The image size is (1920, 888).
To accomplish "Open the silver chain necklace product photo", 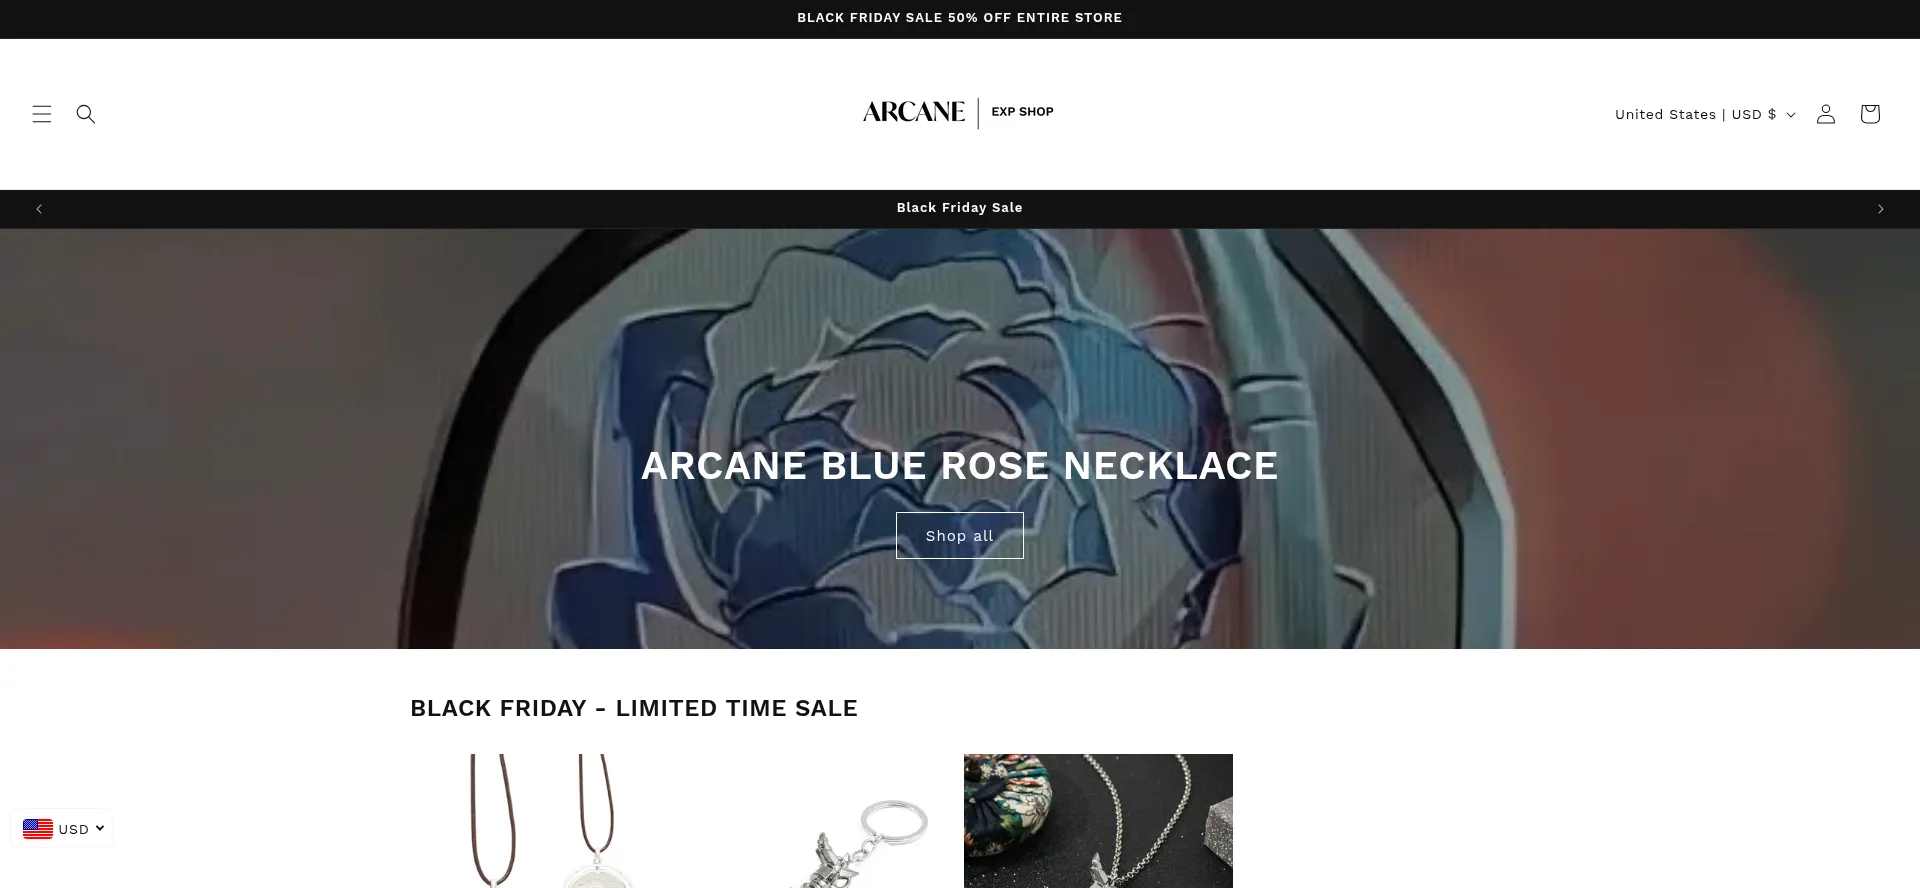I will pyautogui.click(x=1098, y=821).
